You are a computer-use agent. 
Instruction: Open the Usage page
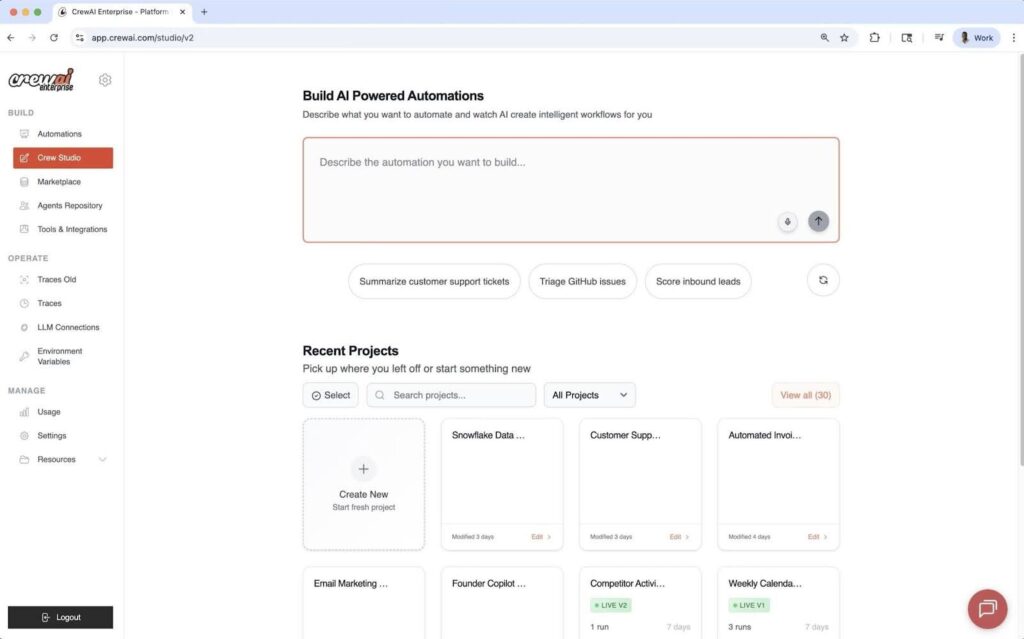(63, 412)
